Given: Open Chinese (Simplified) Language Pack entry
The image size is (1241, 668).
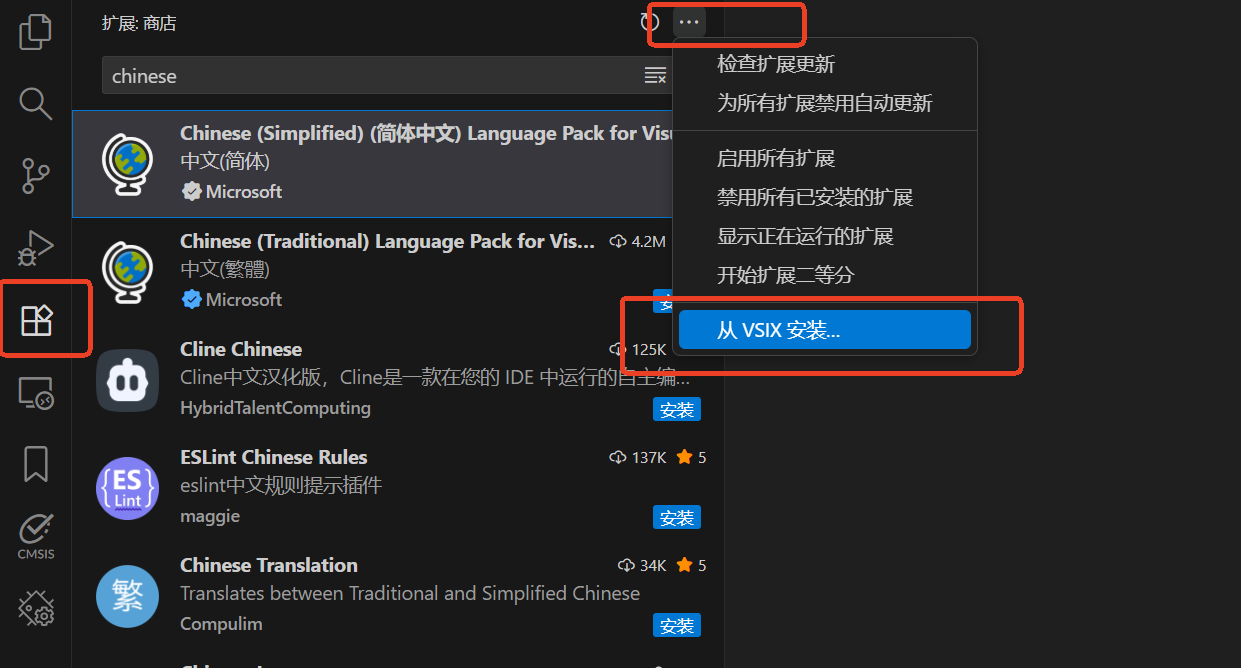Looking at the screenshot, I should 372,163.
